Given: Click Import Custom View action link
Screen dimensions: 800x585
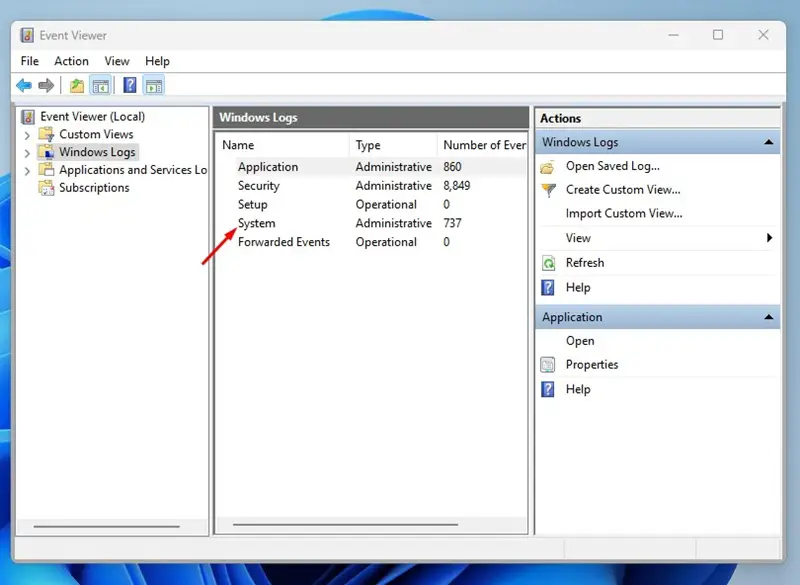Looking at the screenshot, I should (x=623, y=214).
